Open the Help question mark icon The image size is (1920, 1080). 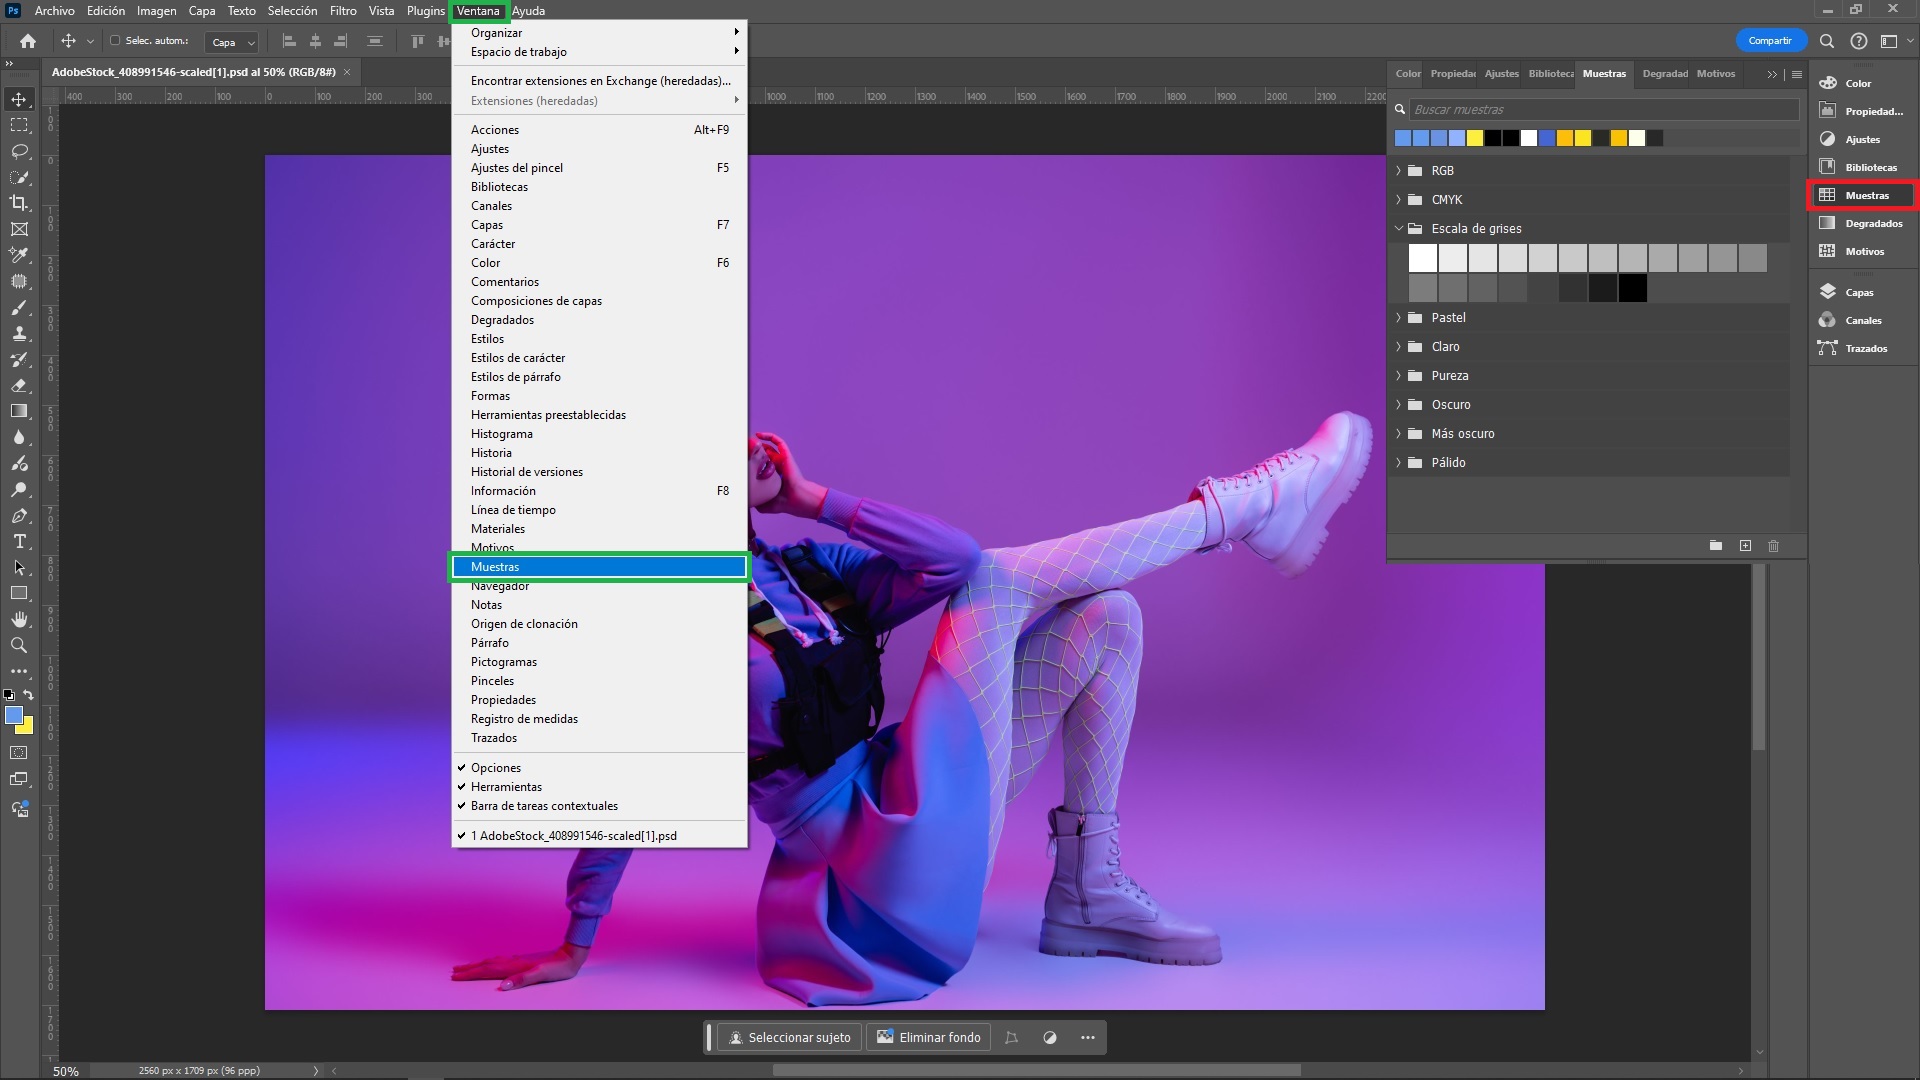point(1858,41)
